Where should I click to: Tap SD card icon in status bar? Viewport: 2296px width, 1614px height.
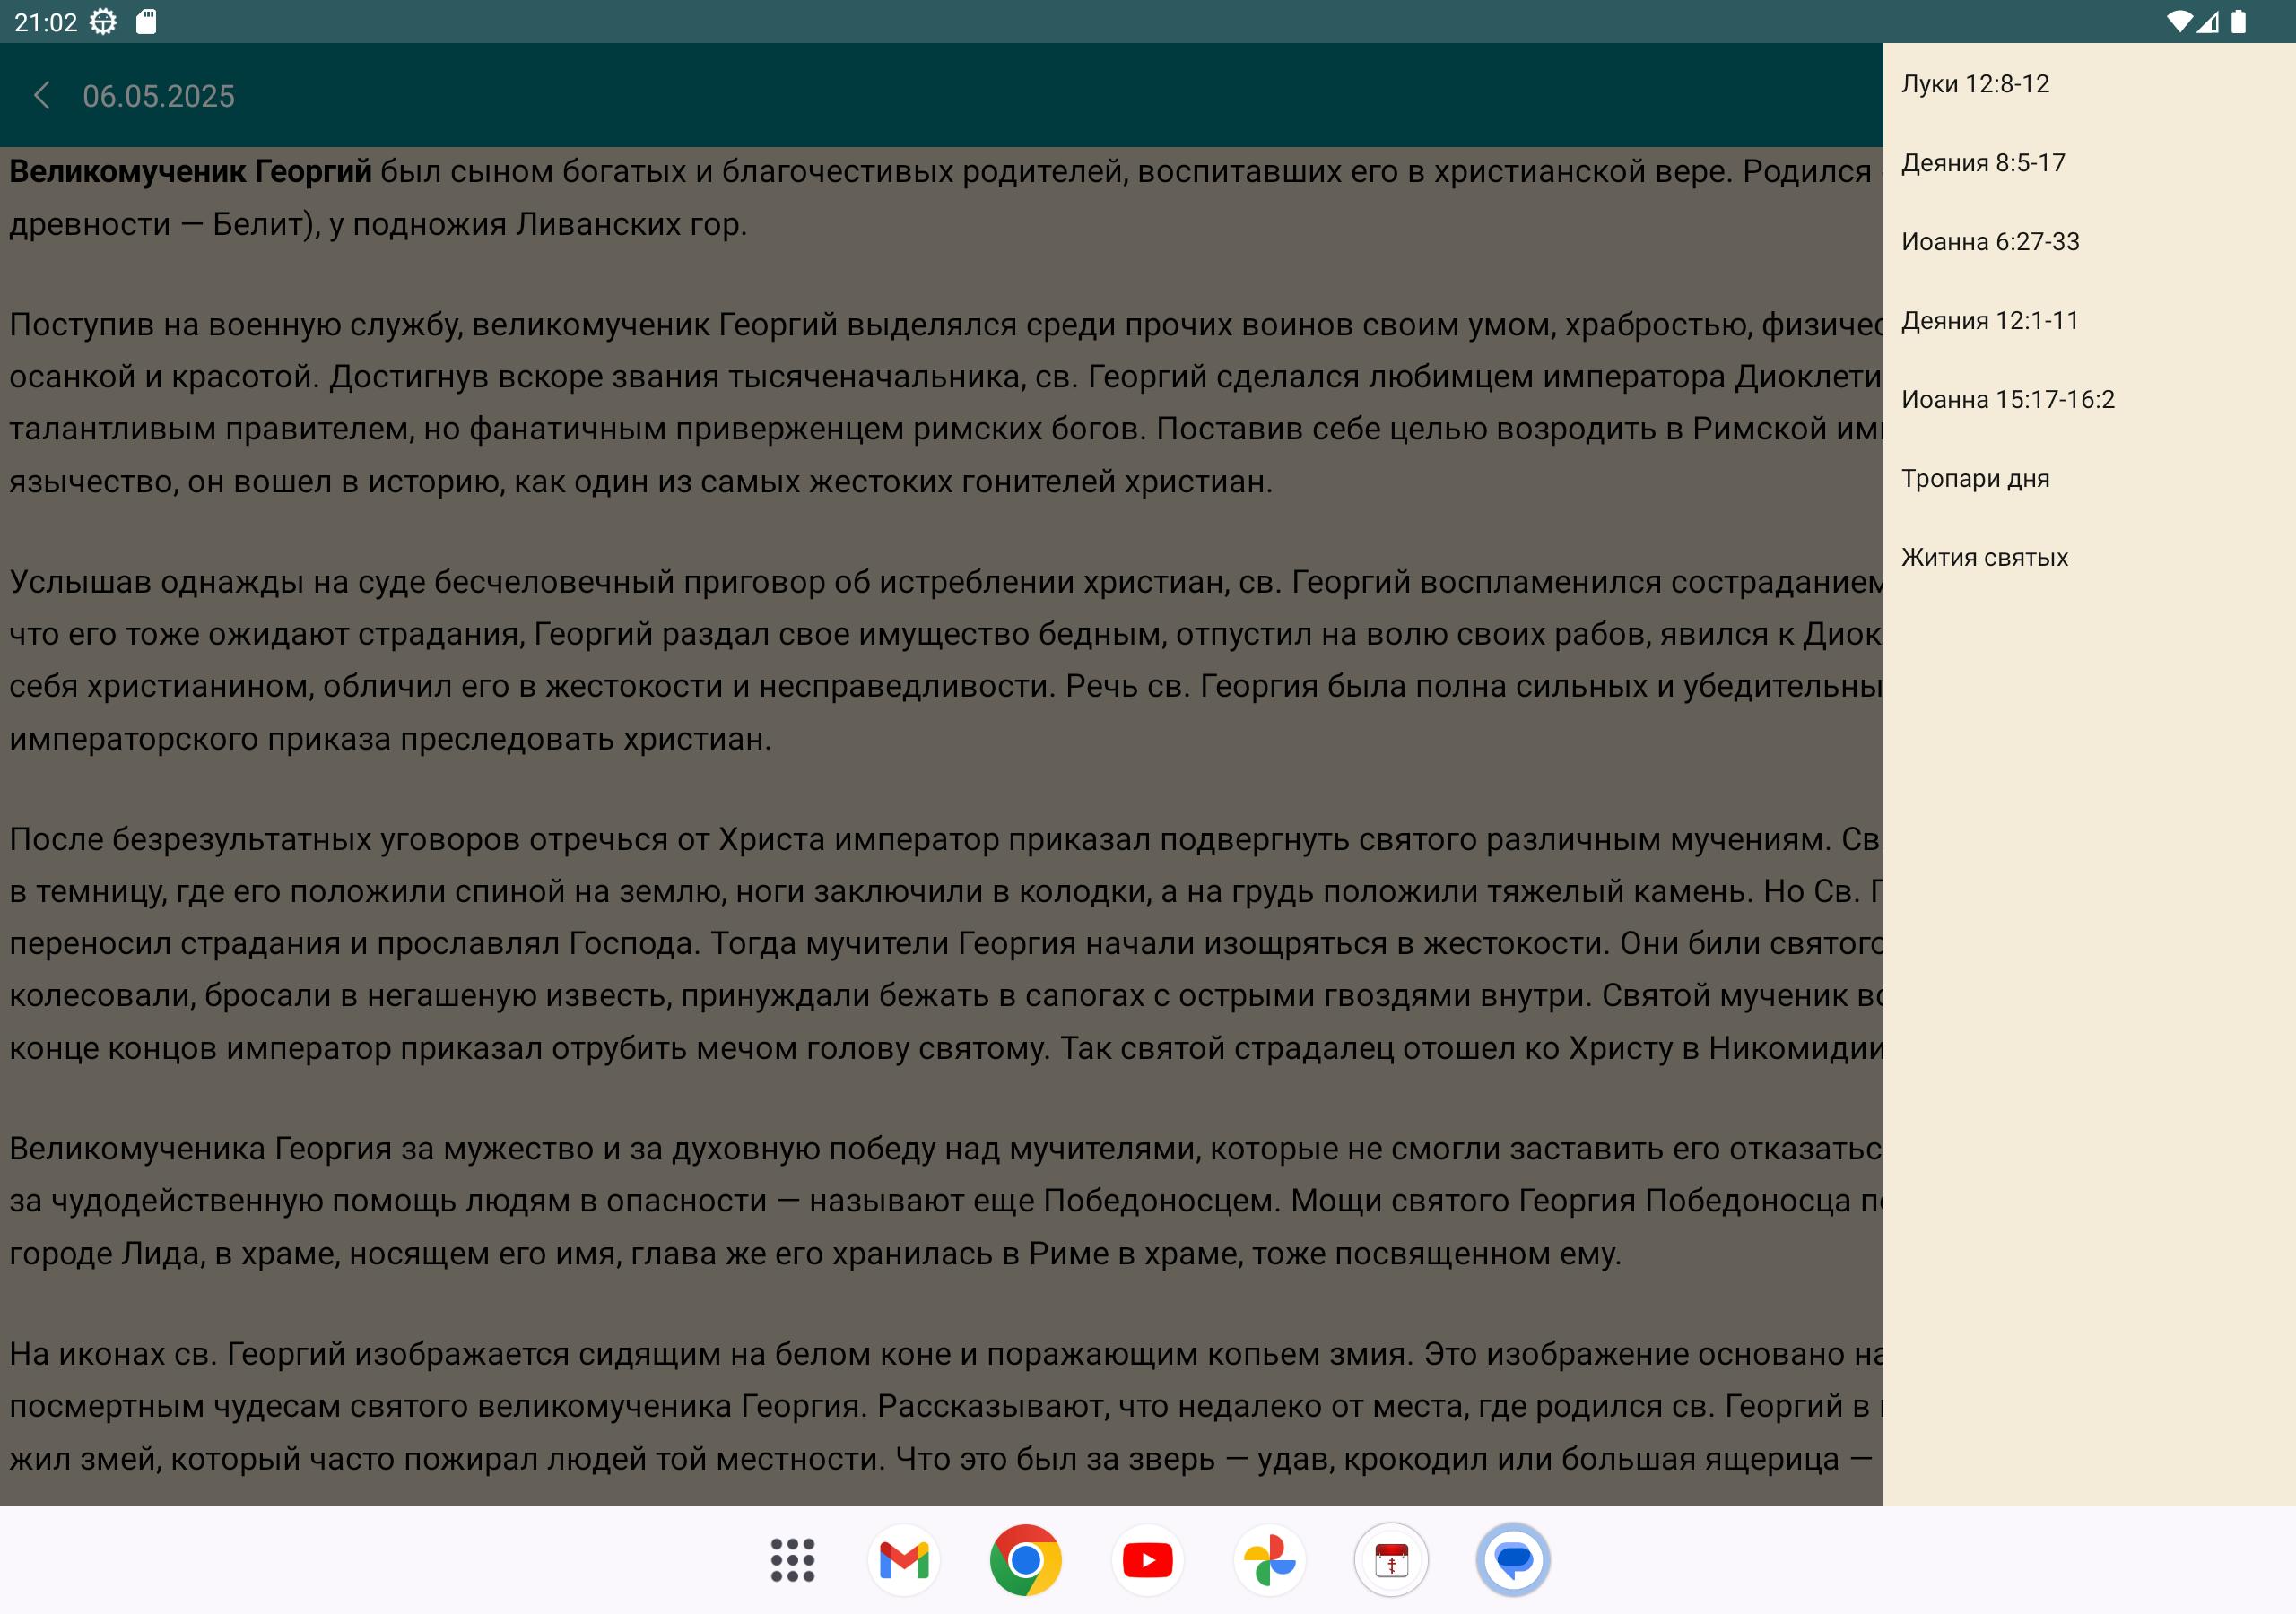pos(146,22)
